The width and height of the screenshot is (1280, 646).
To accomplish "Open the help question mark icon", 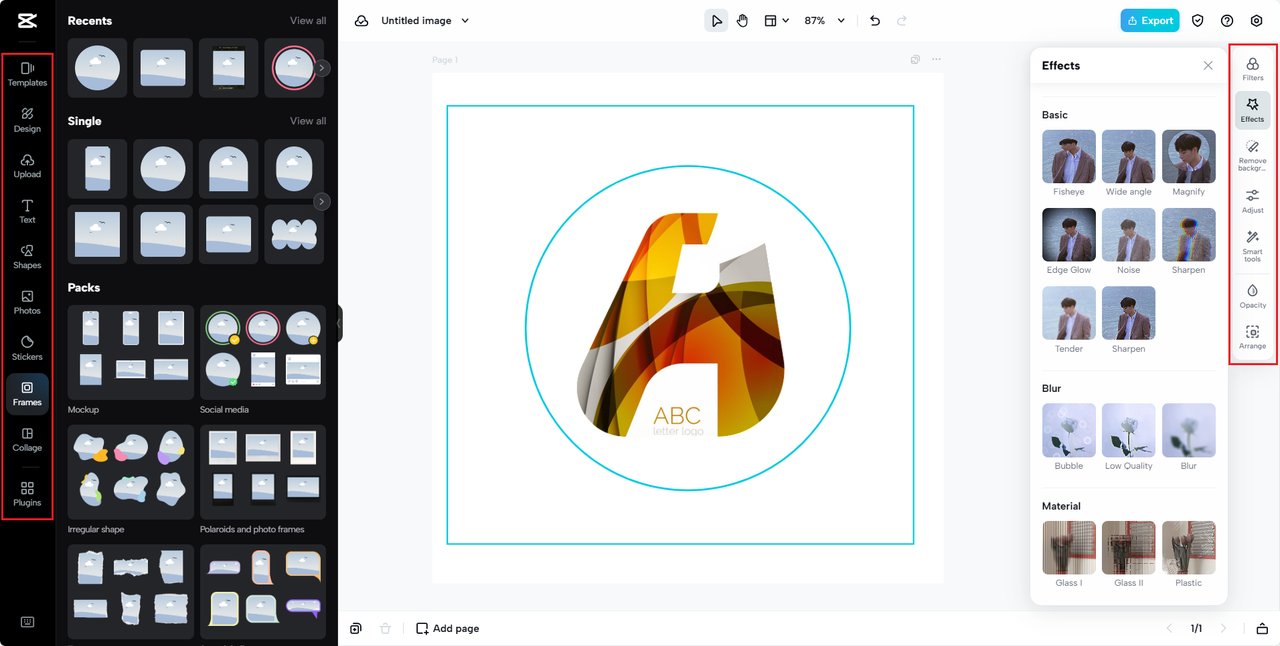I will [x=1227, y=20].
